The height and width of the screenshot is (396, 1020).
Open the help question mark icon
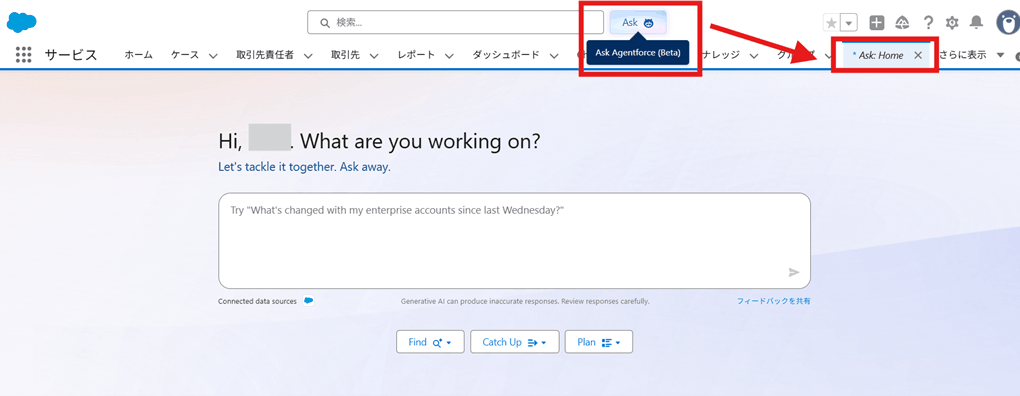(x=928, y=23)
